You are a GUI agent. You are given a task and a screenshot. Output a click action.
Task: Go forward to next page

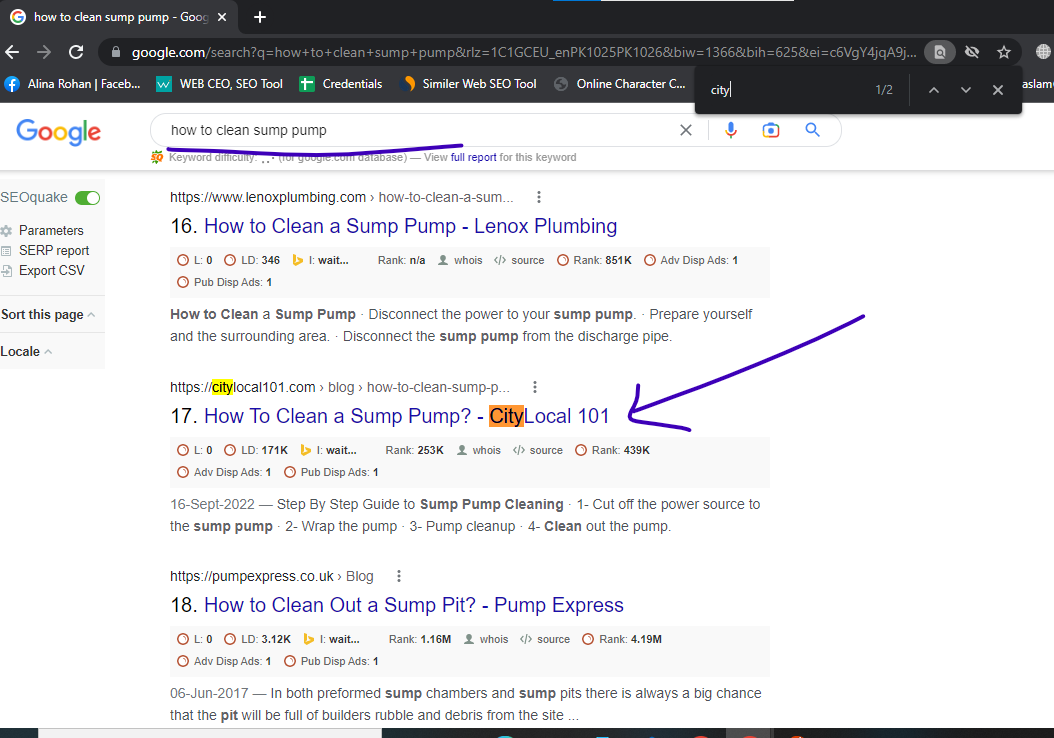point(44,52)
